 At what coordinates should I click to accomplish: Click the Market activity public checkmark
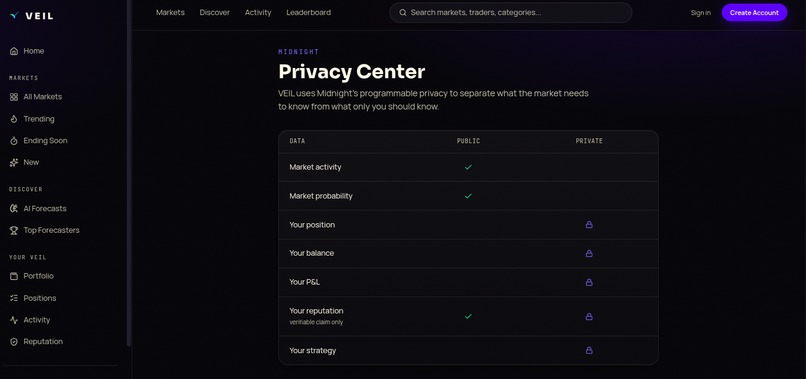pyautogui.click(x=468, y=167)
